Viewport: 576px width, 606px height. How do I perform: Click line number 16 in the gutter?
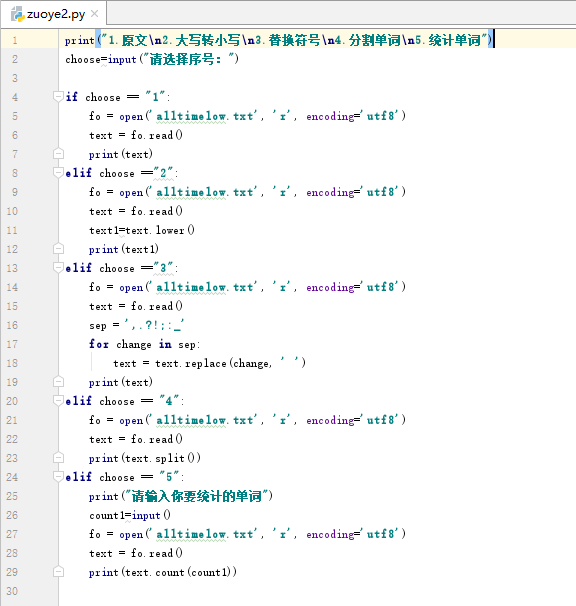(x=12, y=325)
